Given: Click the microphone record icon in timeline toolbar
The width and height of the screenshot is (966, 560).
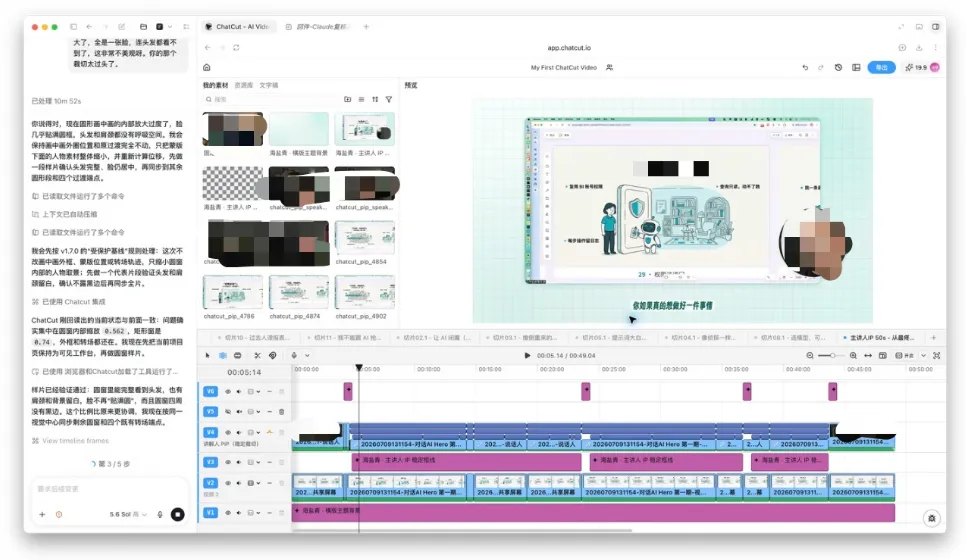Looking at the screenshot, I should [294, 355].
